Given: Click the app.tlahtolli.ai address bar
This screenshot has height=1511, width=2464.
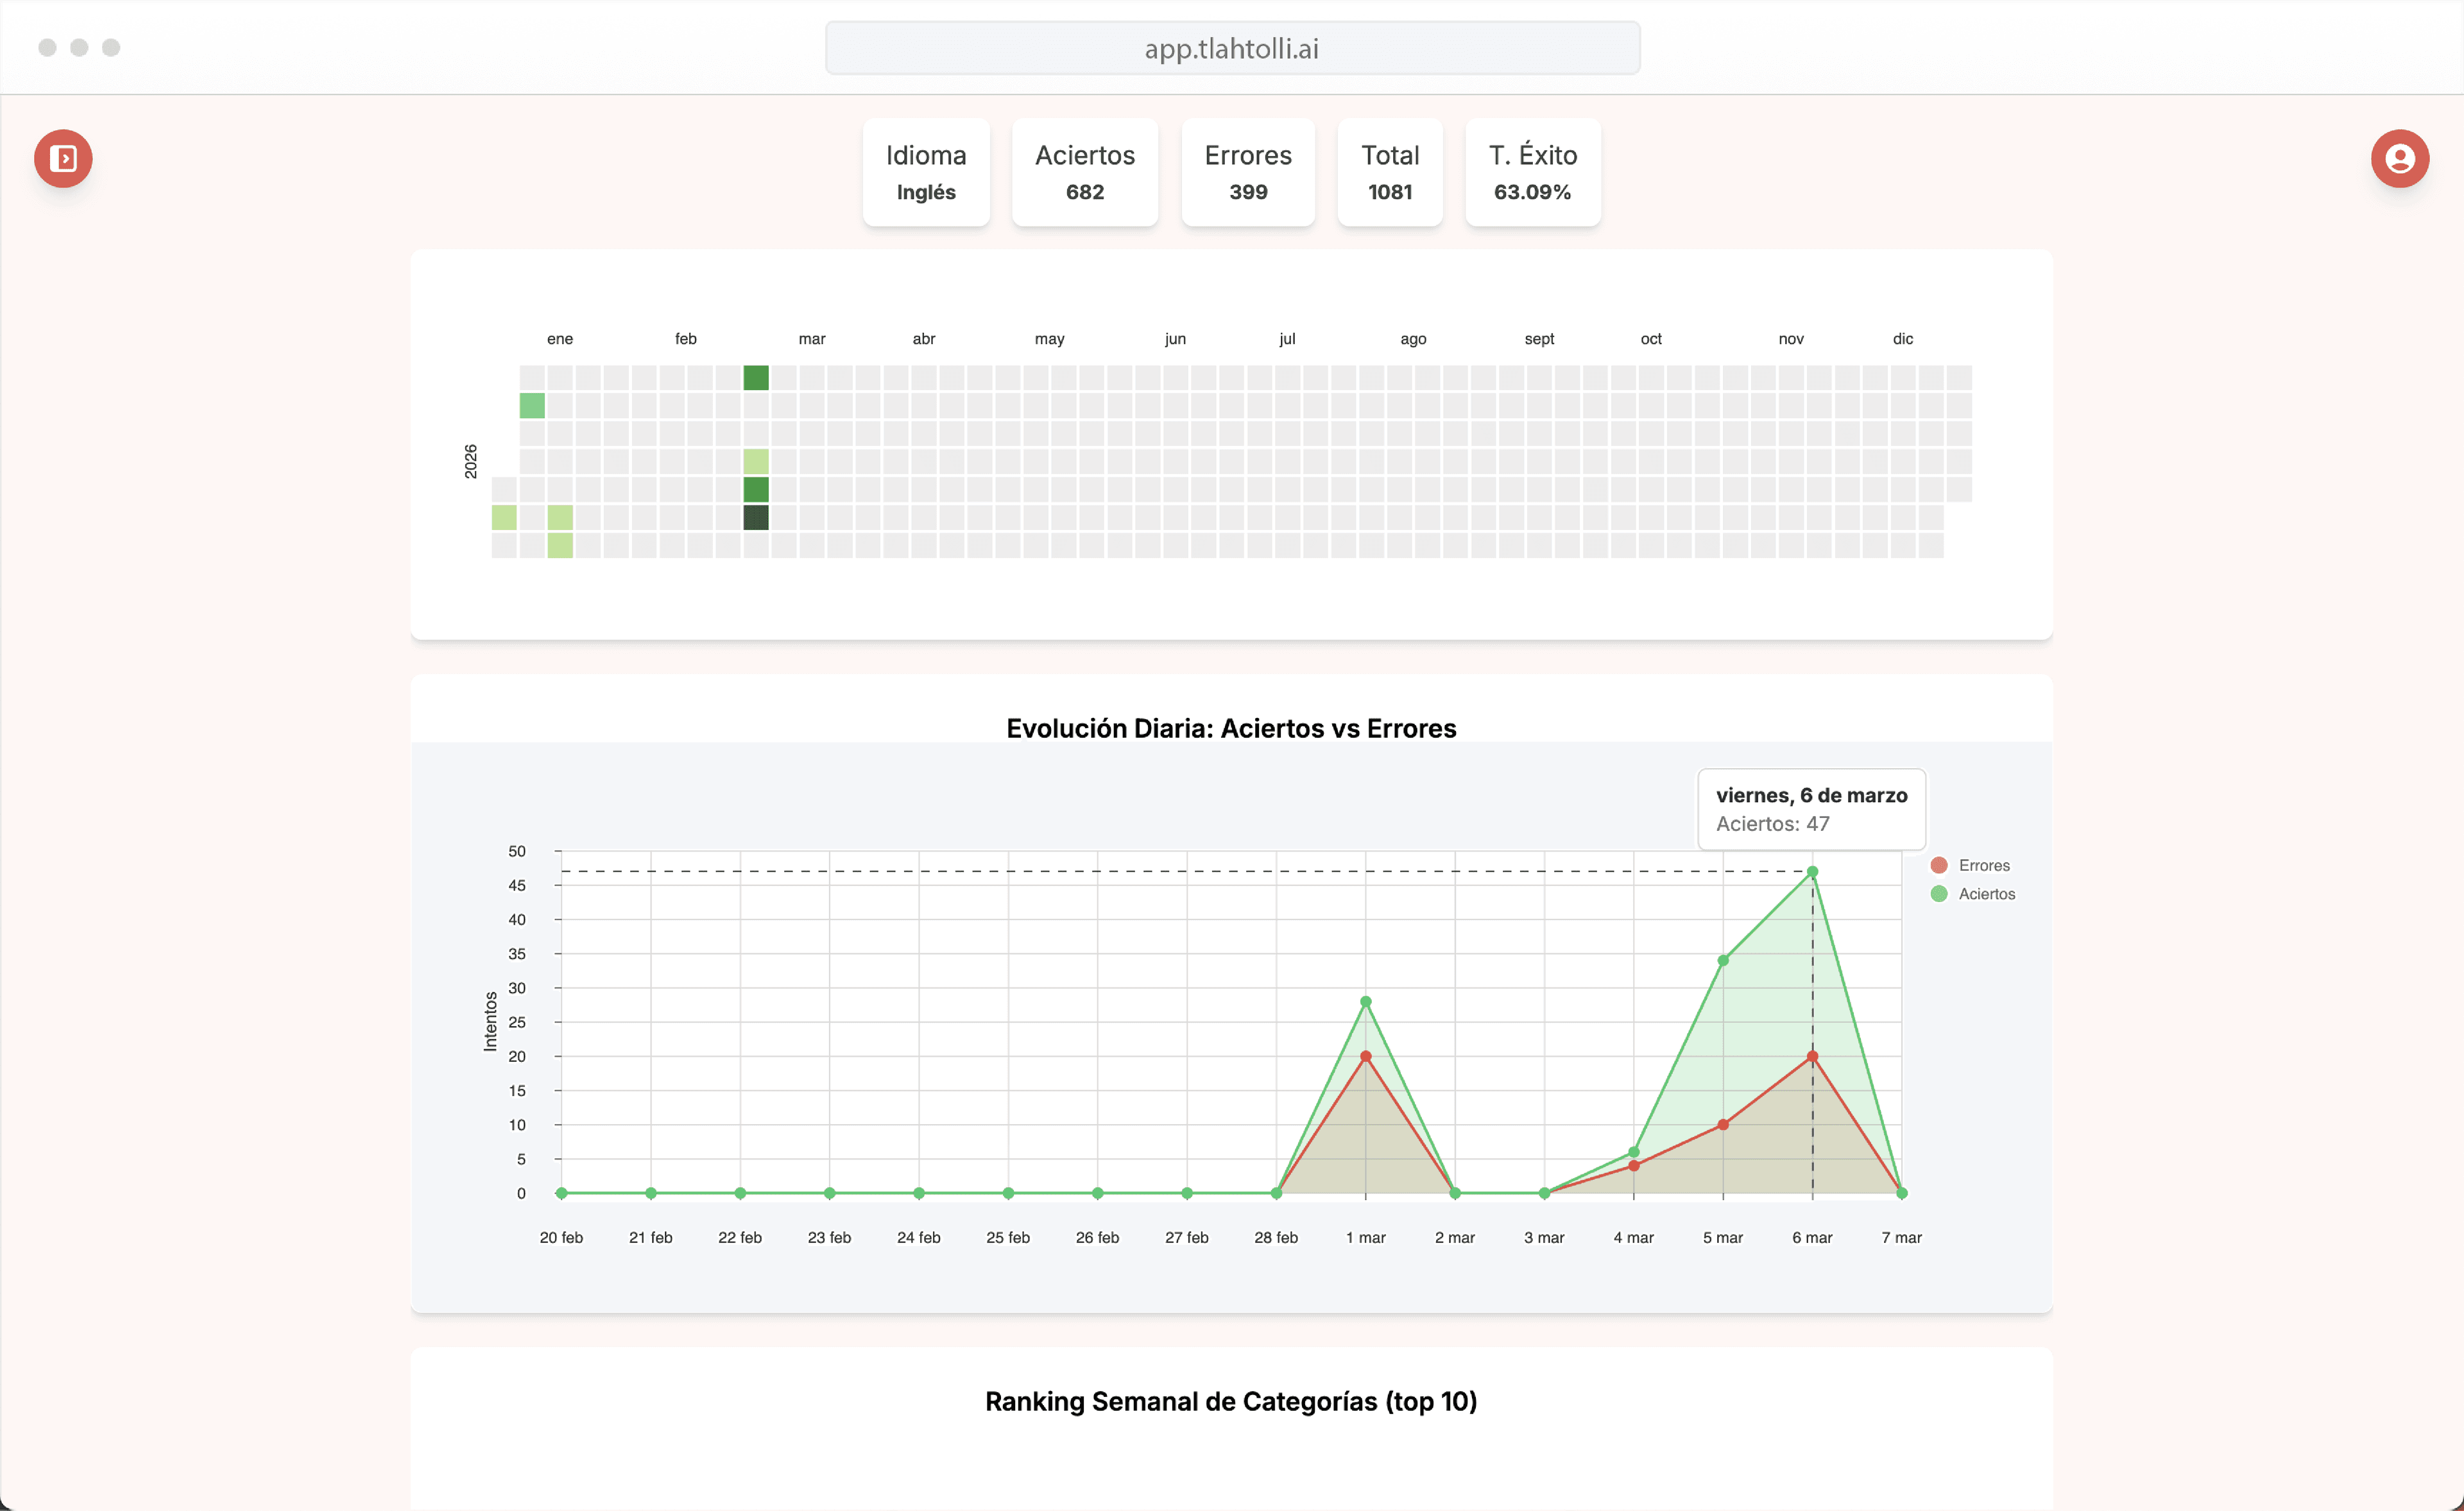Looking at the screenshot, I should pos(1231,48).
